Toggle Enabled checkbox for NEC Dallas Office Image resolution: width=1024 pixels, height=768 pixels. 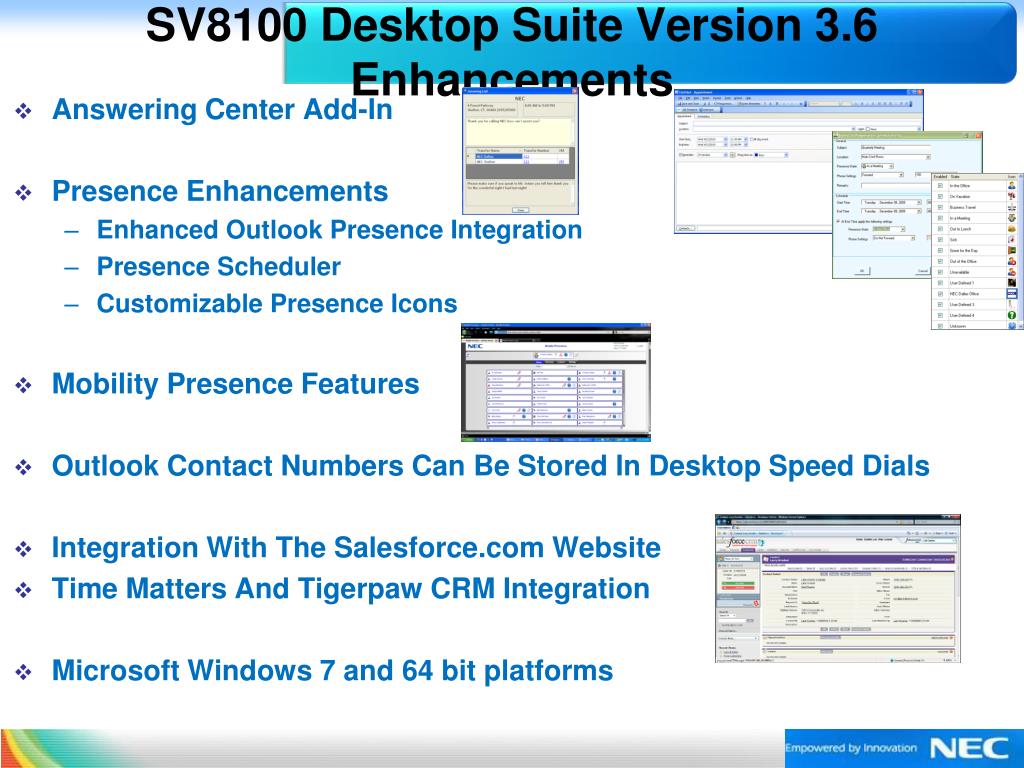coord(940,294)
